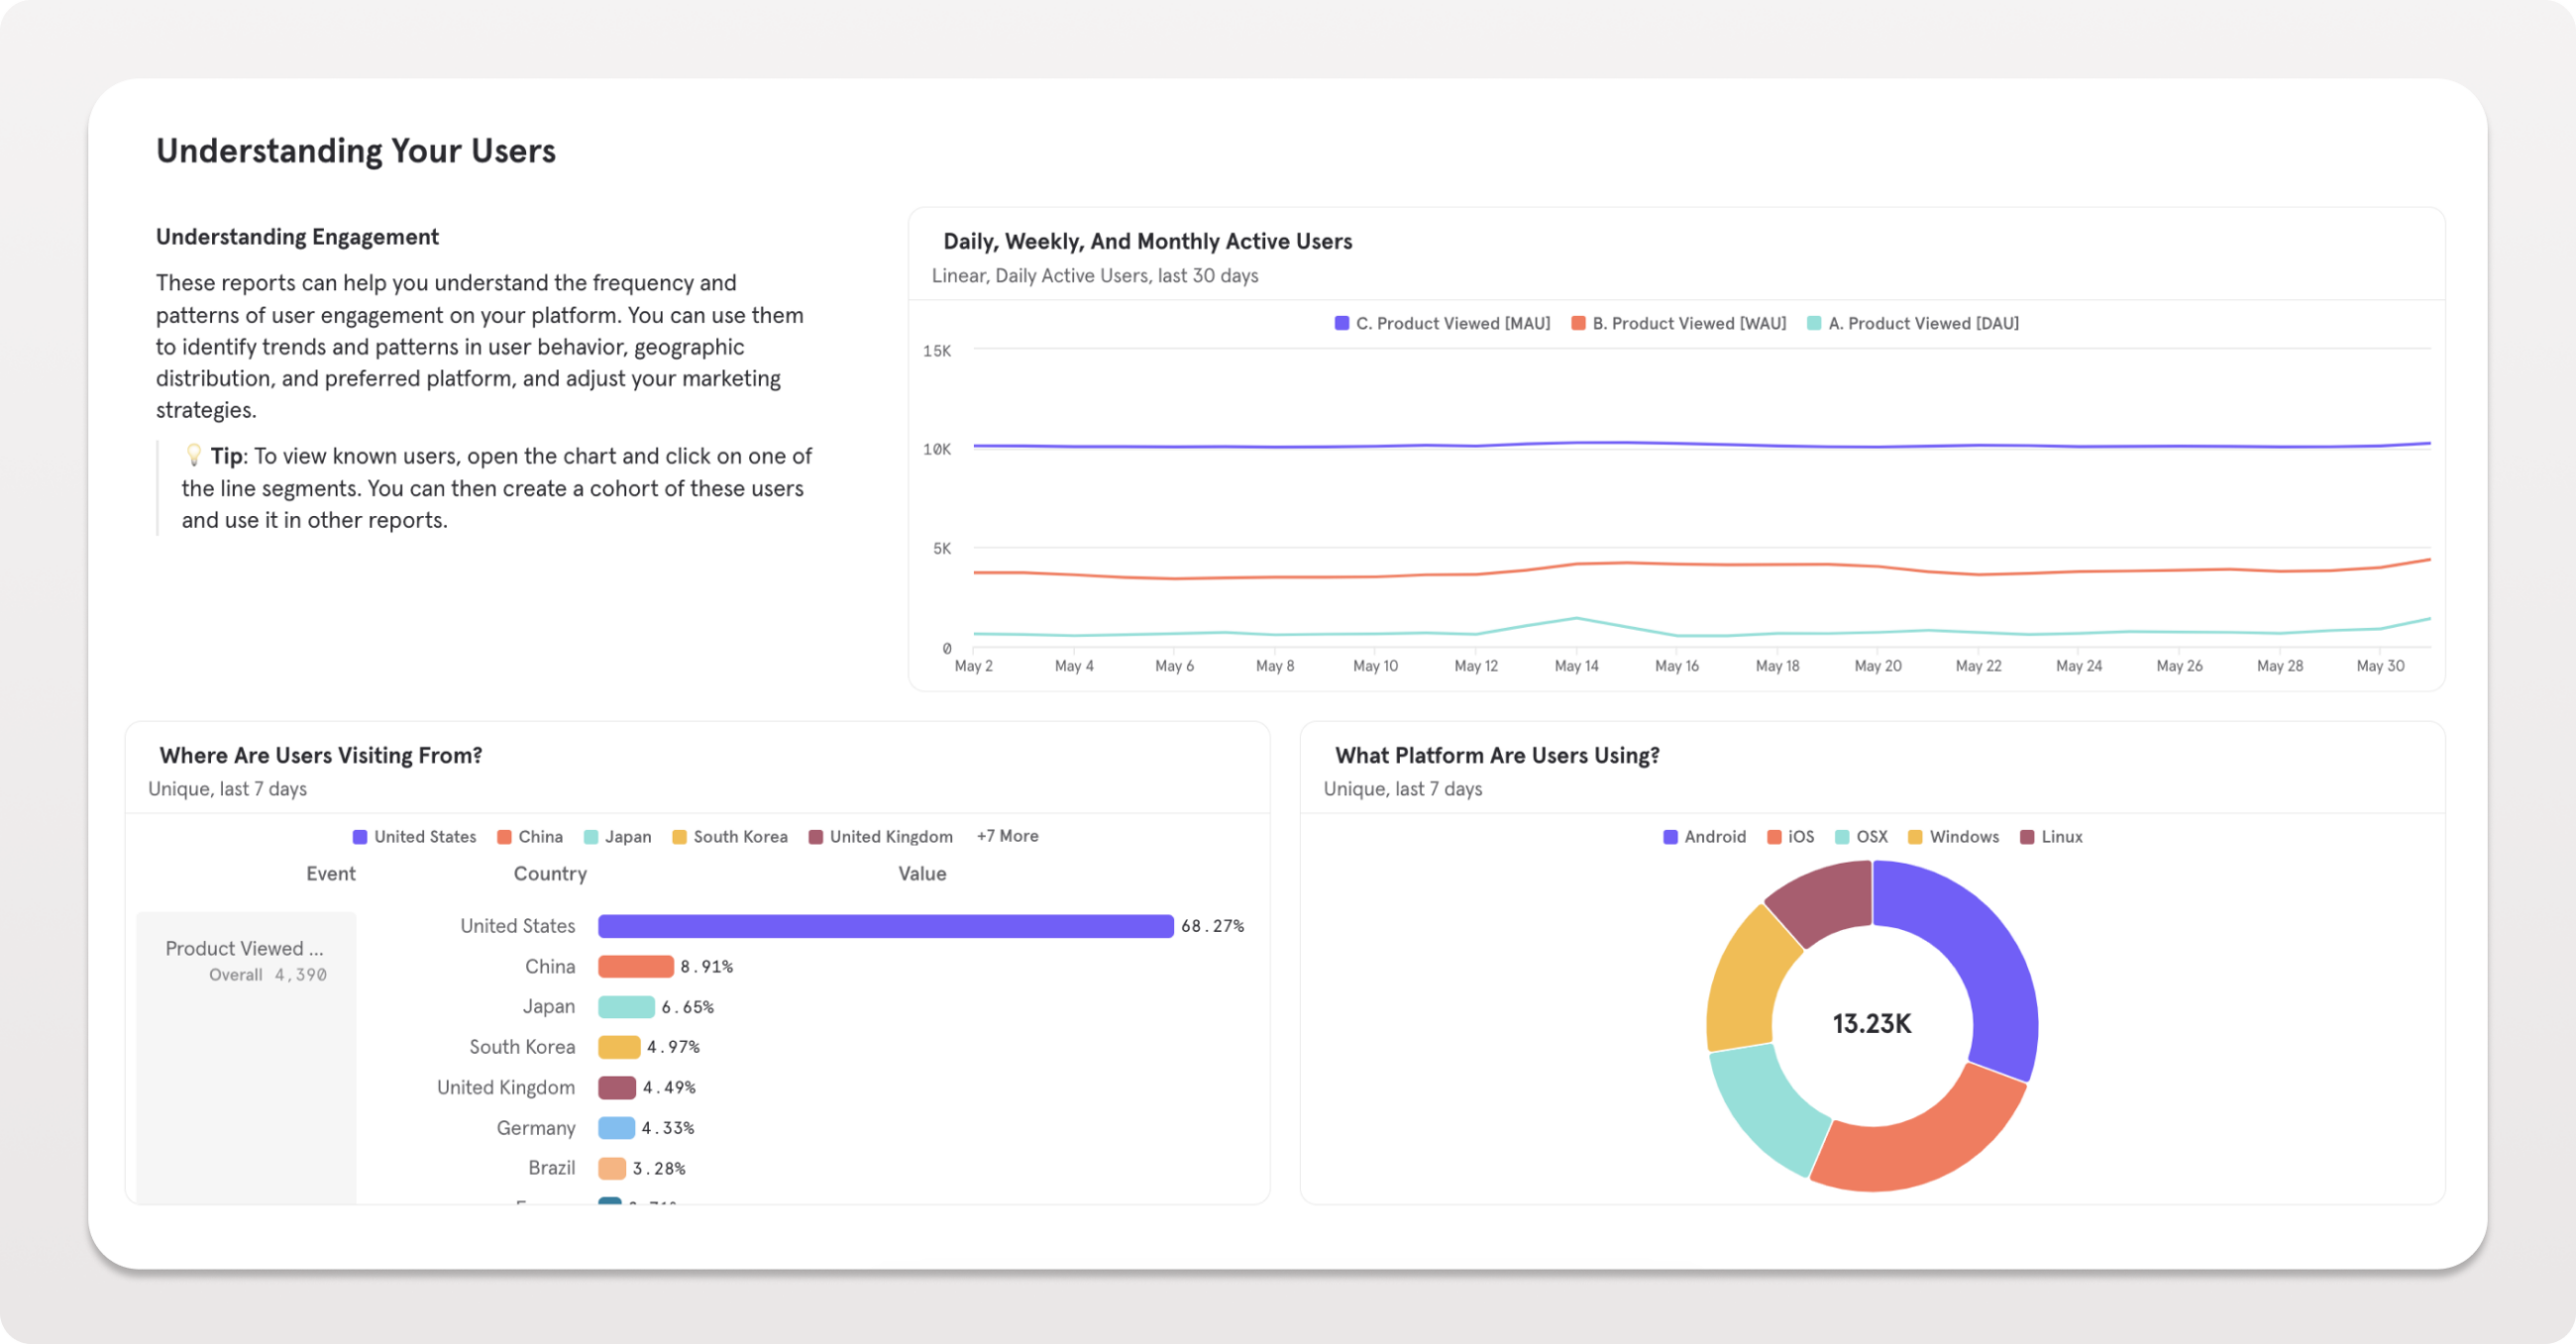The height and width of the screenshot is (1344, 2576).
Task: Click the Germany bar at 4.33%
Action: click(x=616, y=1128)
